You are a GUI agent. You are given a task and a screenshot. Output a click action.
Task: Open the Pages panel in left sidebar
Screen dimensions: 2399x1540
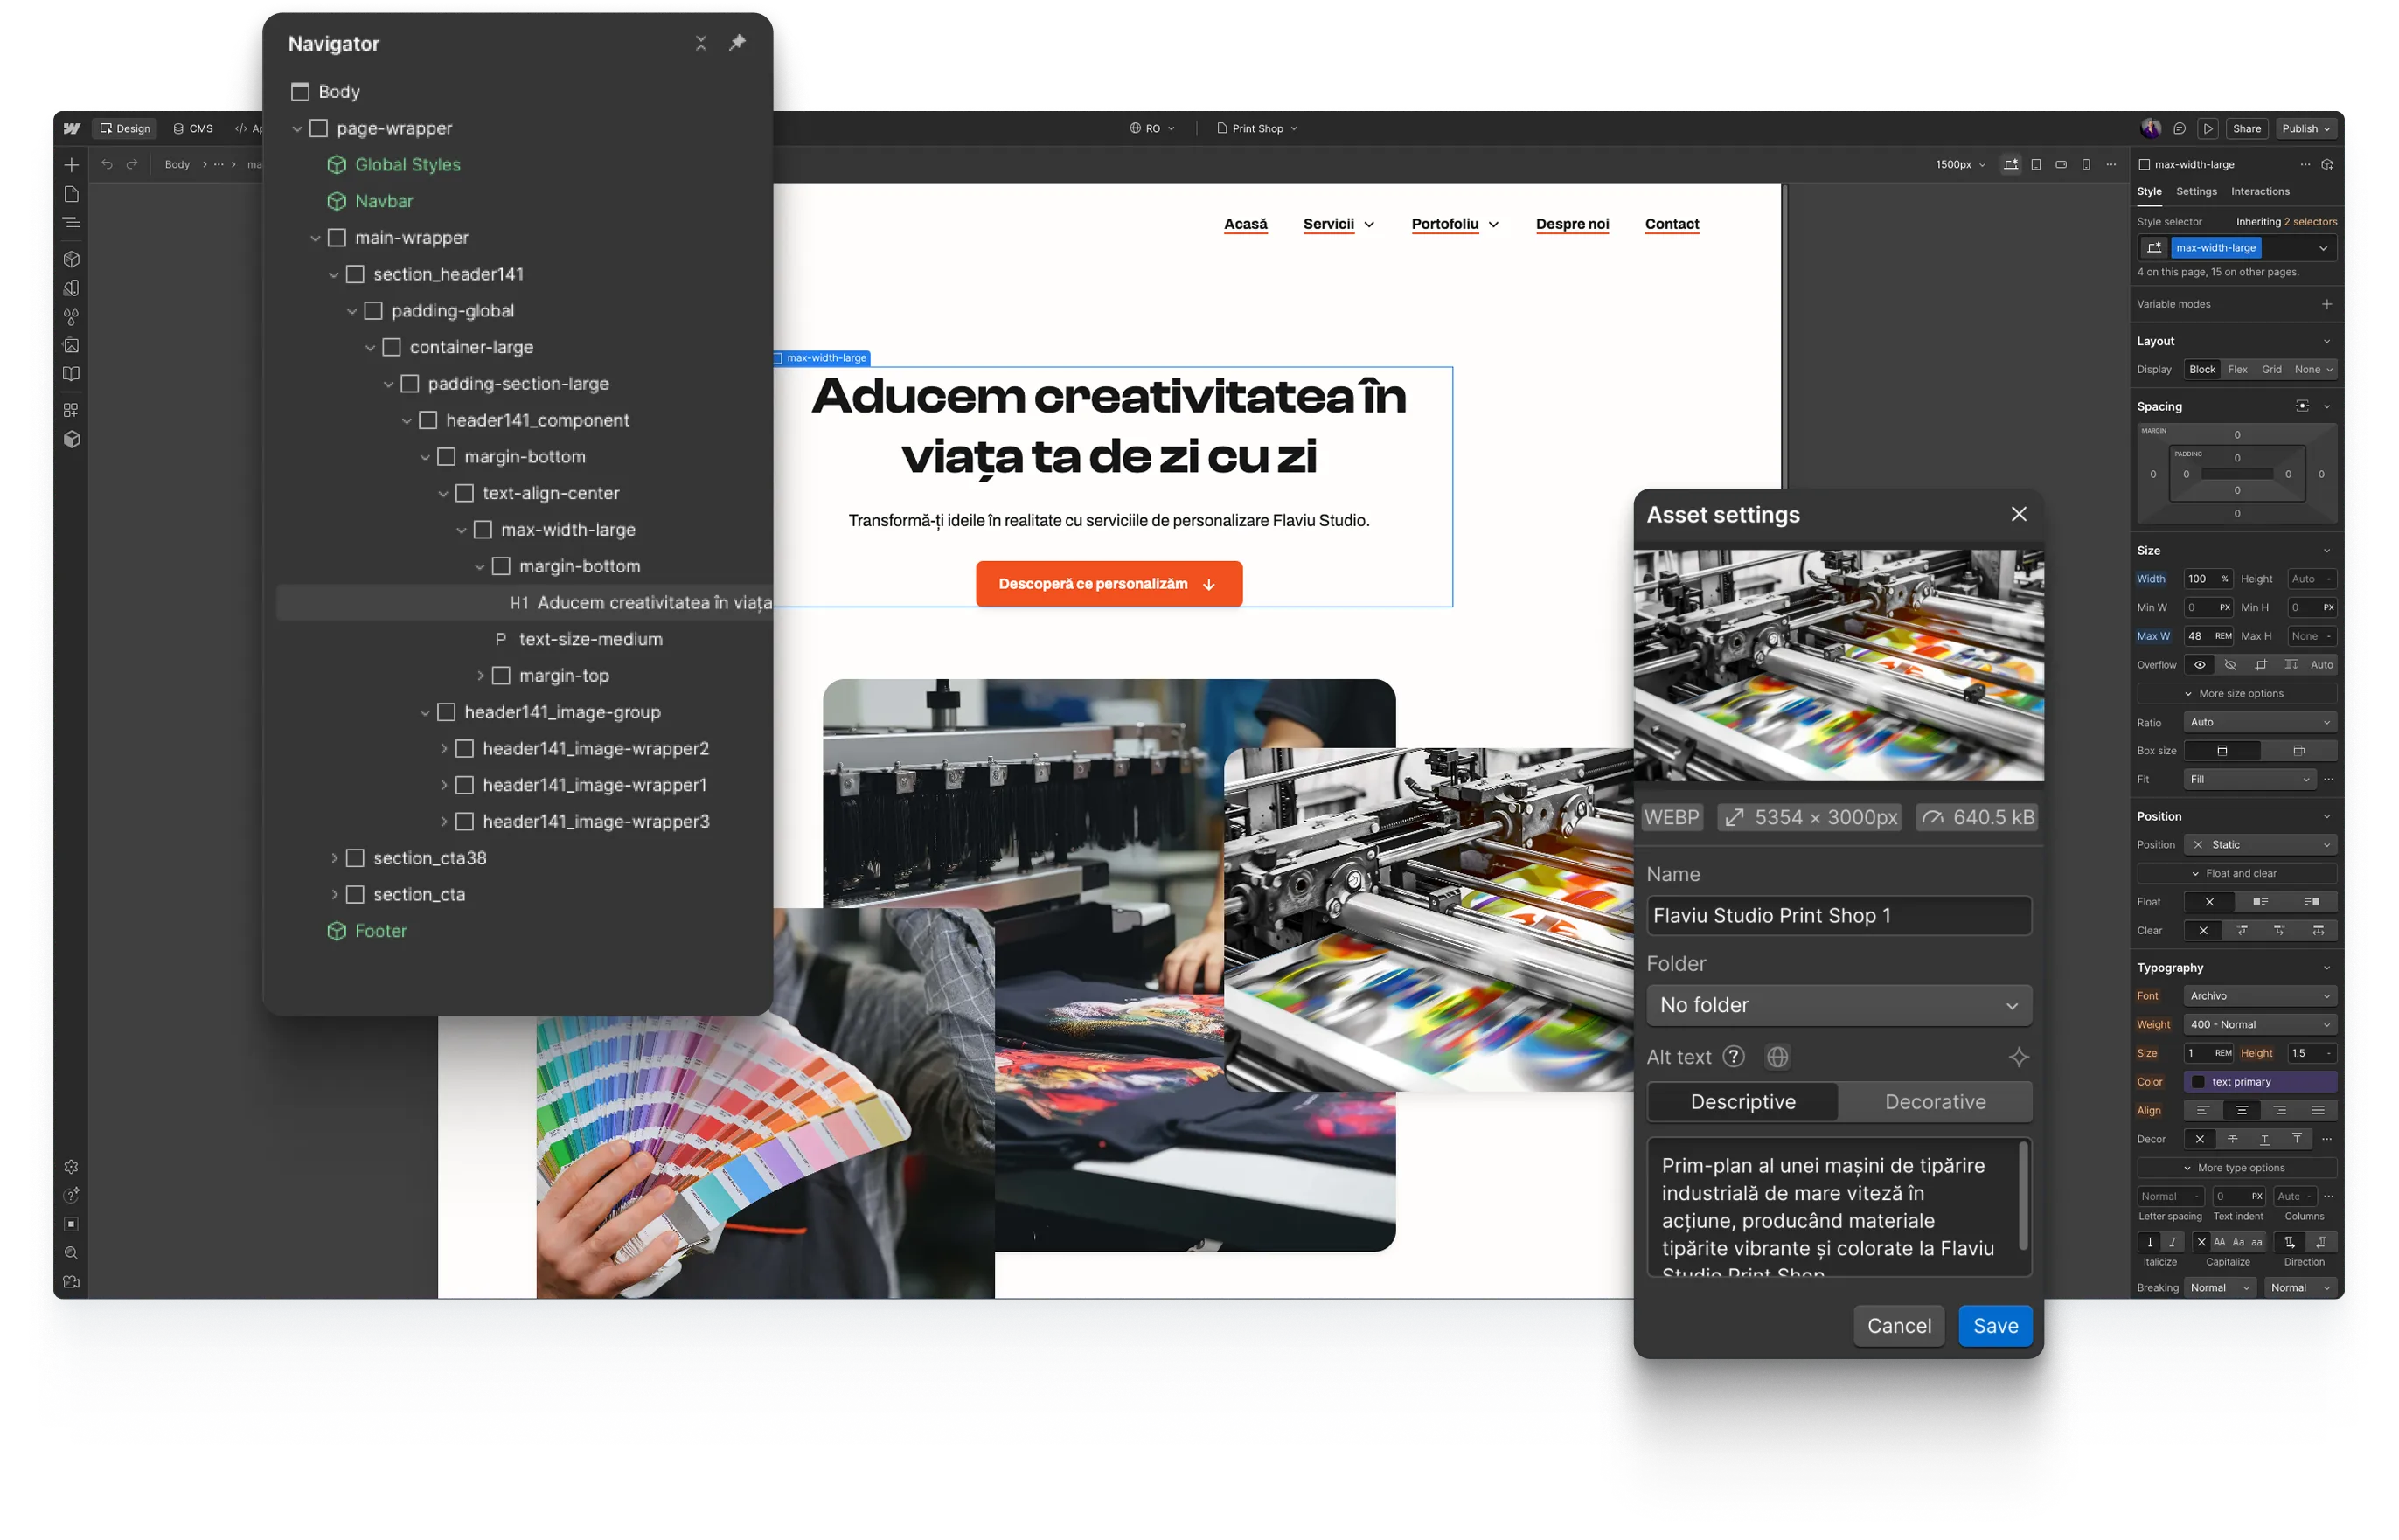click(71, 194)
